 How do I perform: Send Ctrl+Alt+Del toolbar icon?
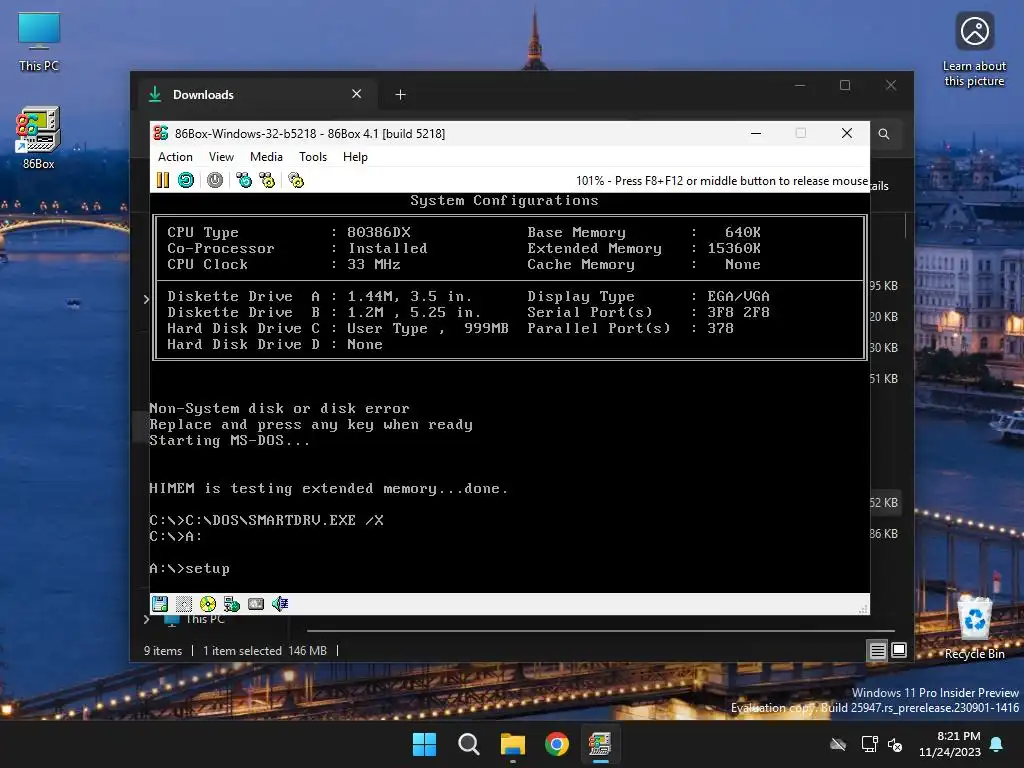244,180
